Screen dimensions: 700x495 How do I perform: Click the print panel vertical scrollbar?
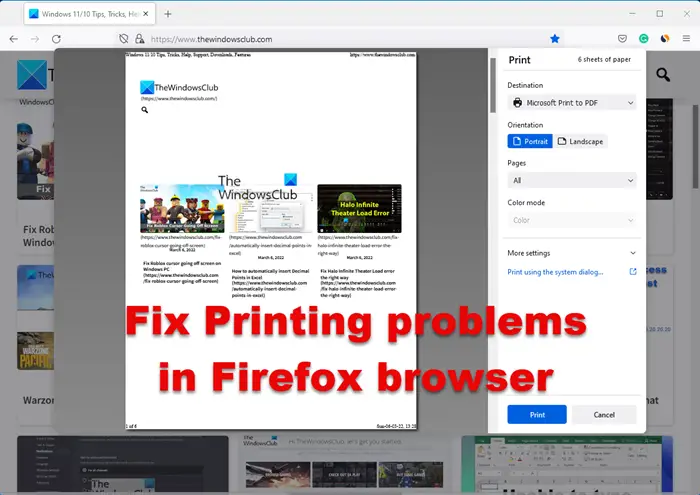pos(493,85)
